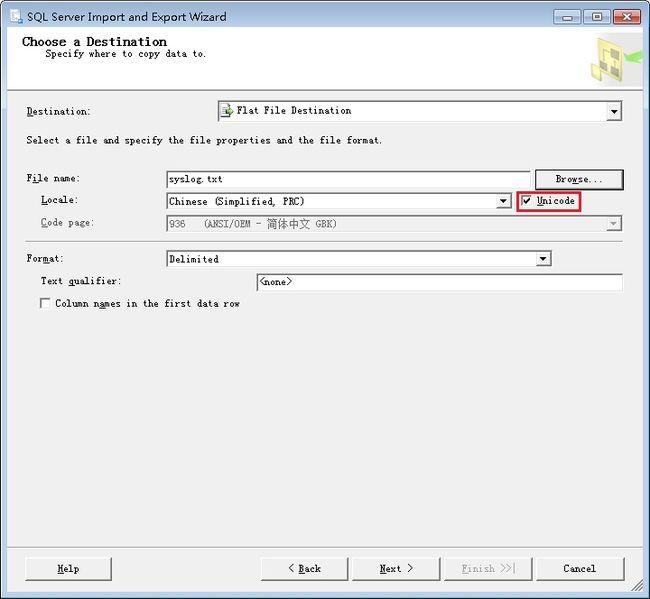Enable Column names in the first data row
The height and width of the screenshot is (599, 650).
45,303
